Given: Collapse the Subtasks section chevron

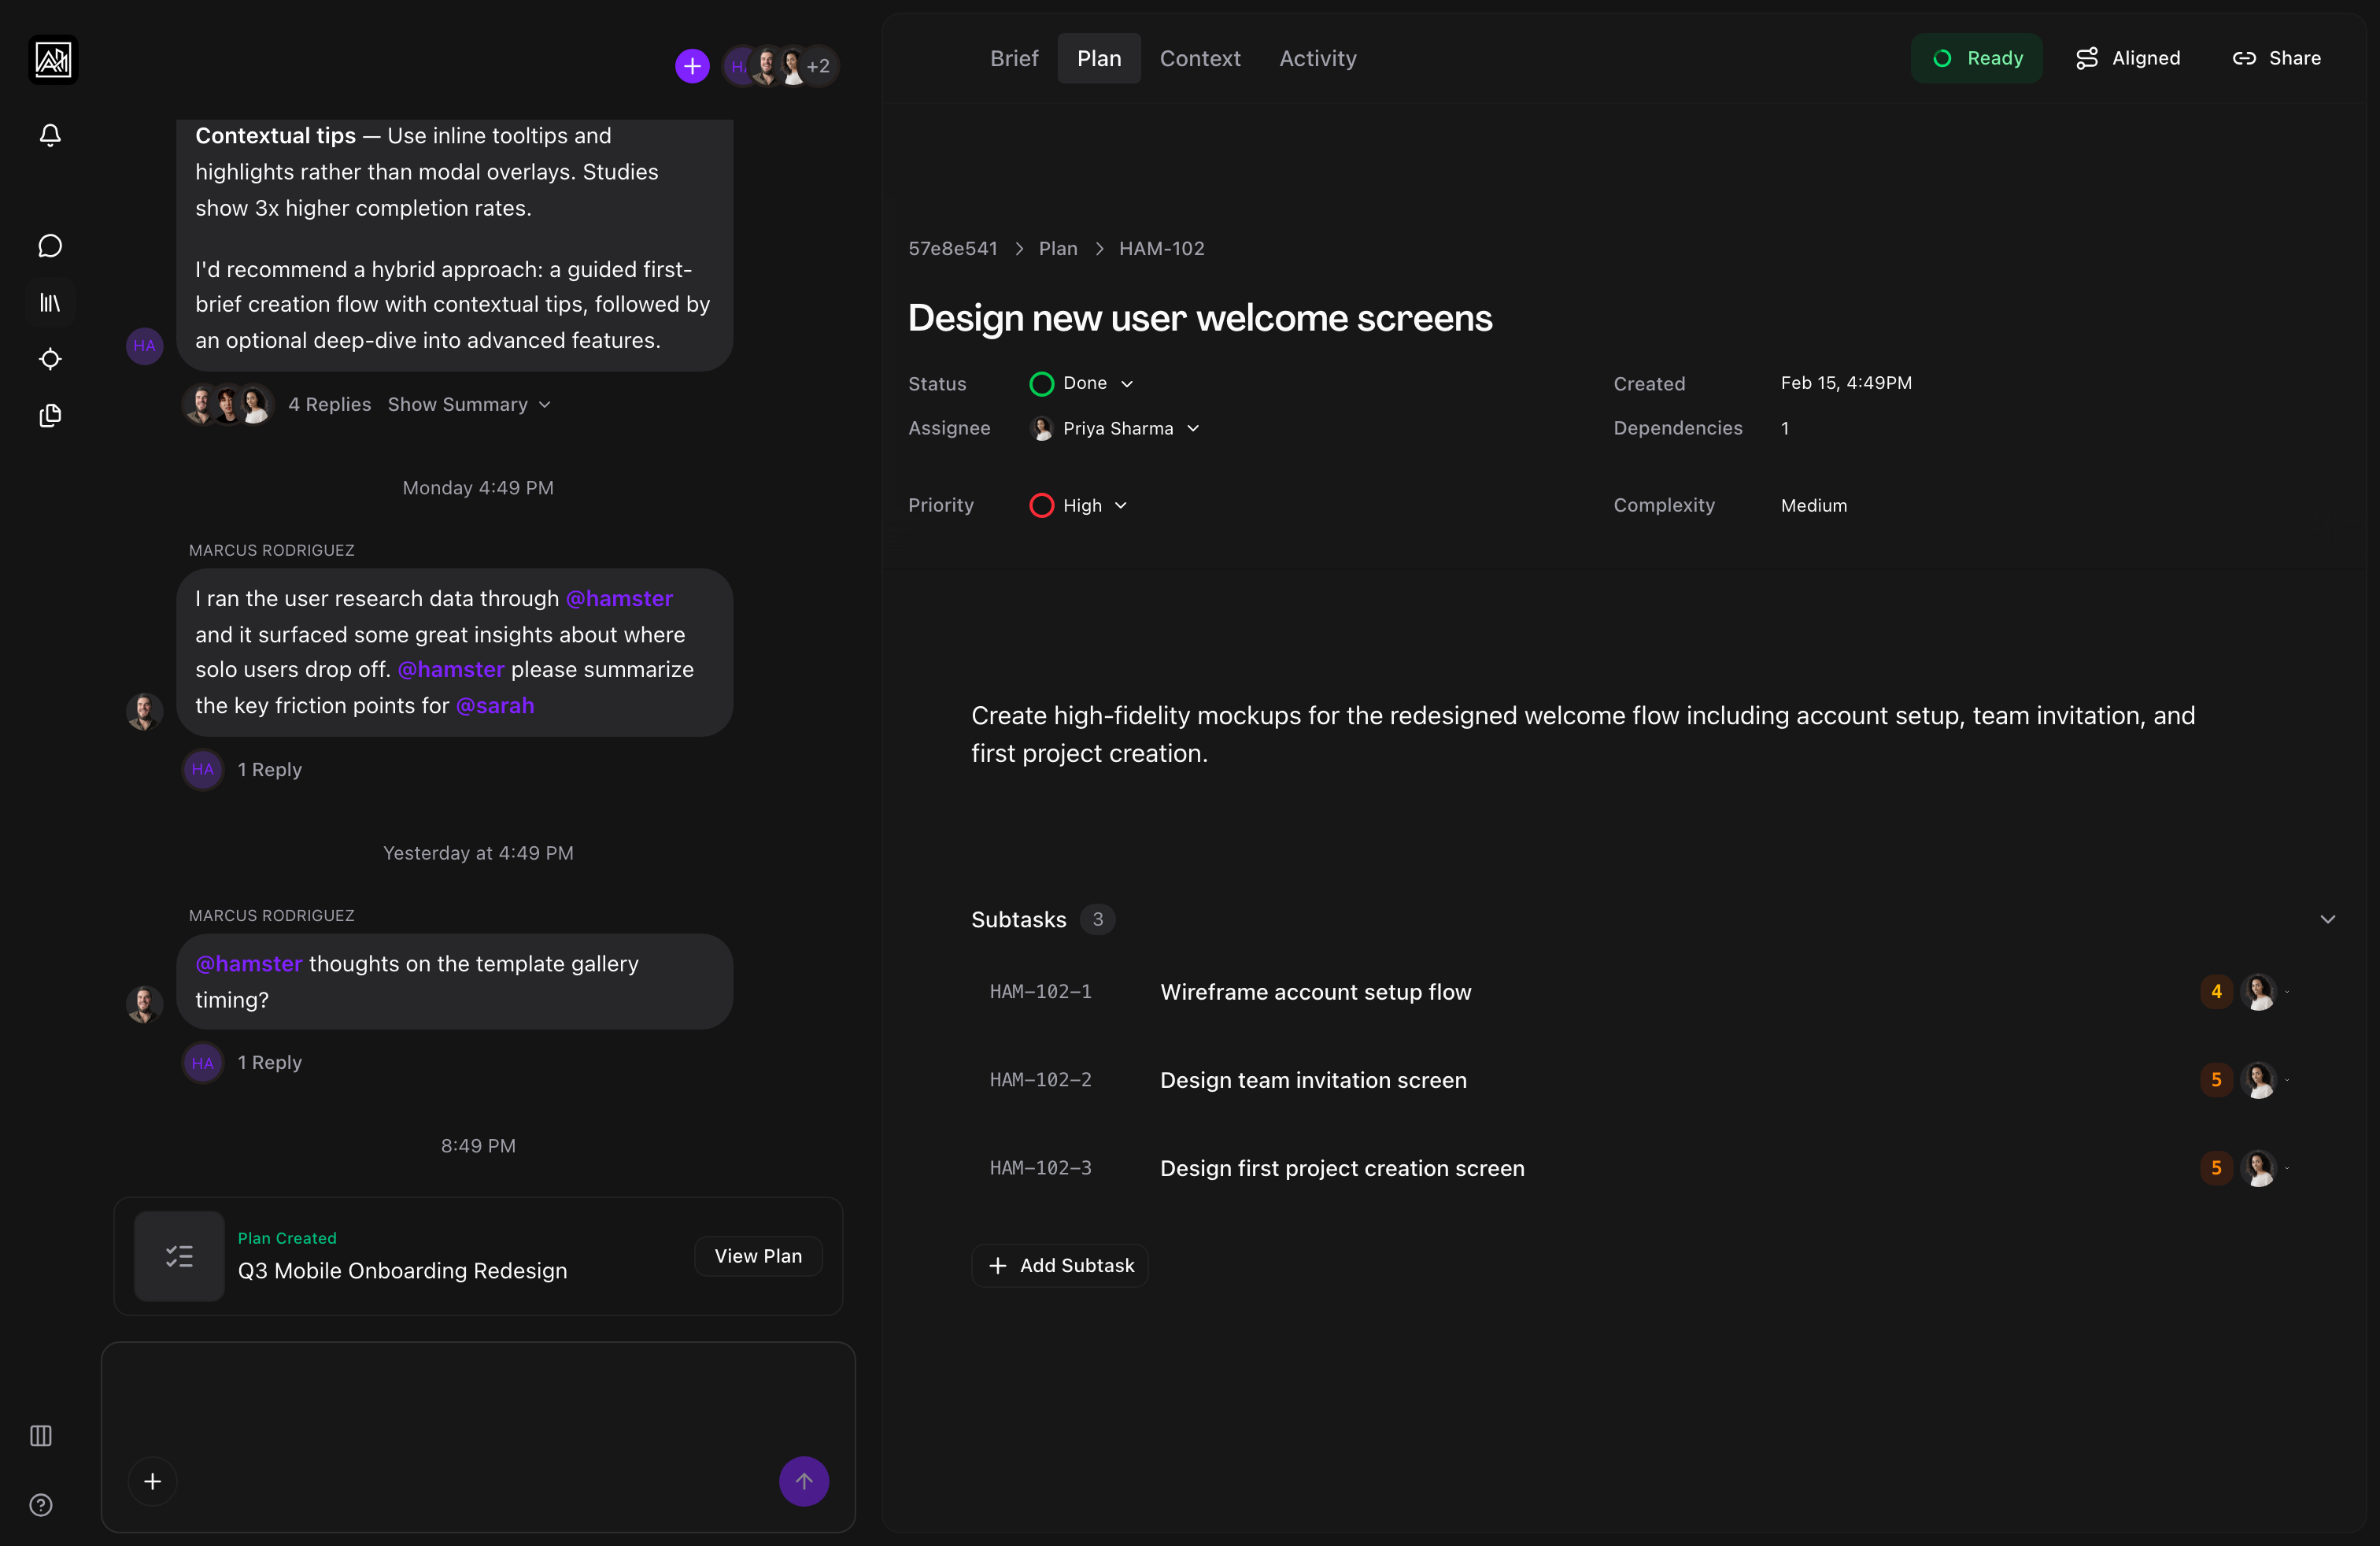Looking at the screenshot, I should pos(2327,919).
